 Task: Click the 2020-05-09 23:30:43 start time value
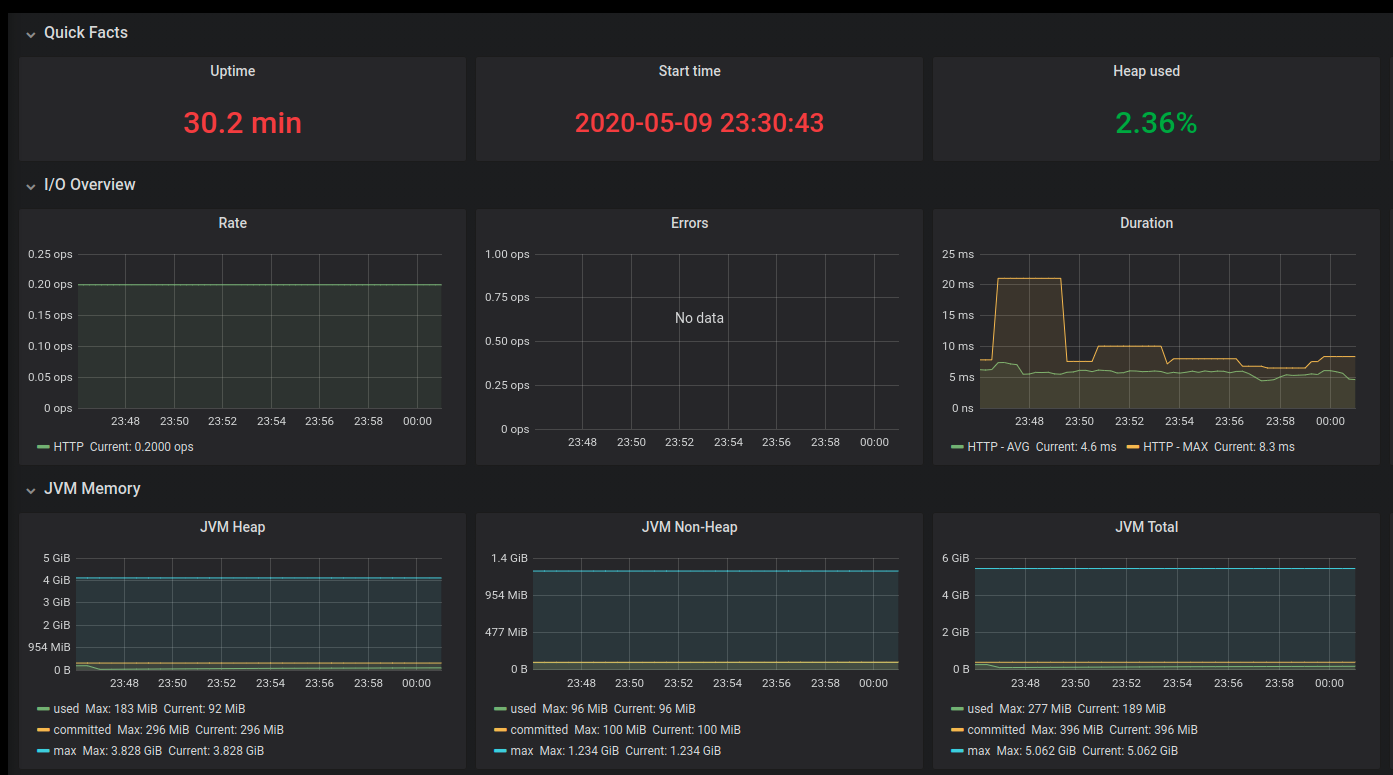[699, 123]
